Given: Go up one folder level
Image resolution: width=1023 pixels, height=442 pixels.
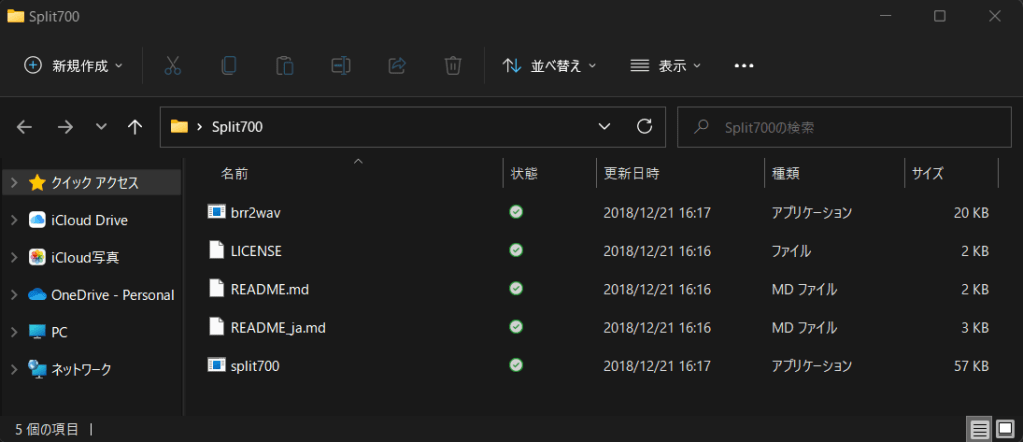Looking at the screenshot, I should click(x=135, y=127).
